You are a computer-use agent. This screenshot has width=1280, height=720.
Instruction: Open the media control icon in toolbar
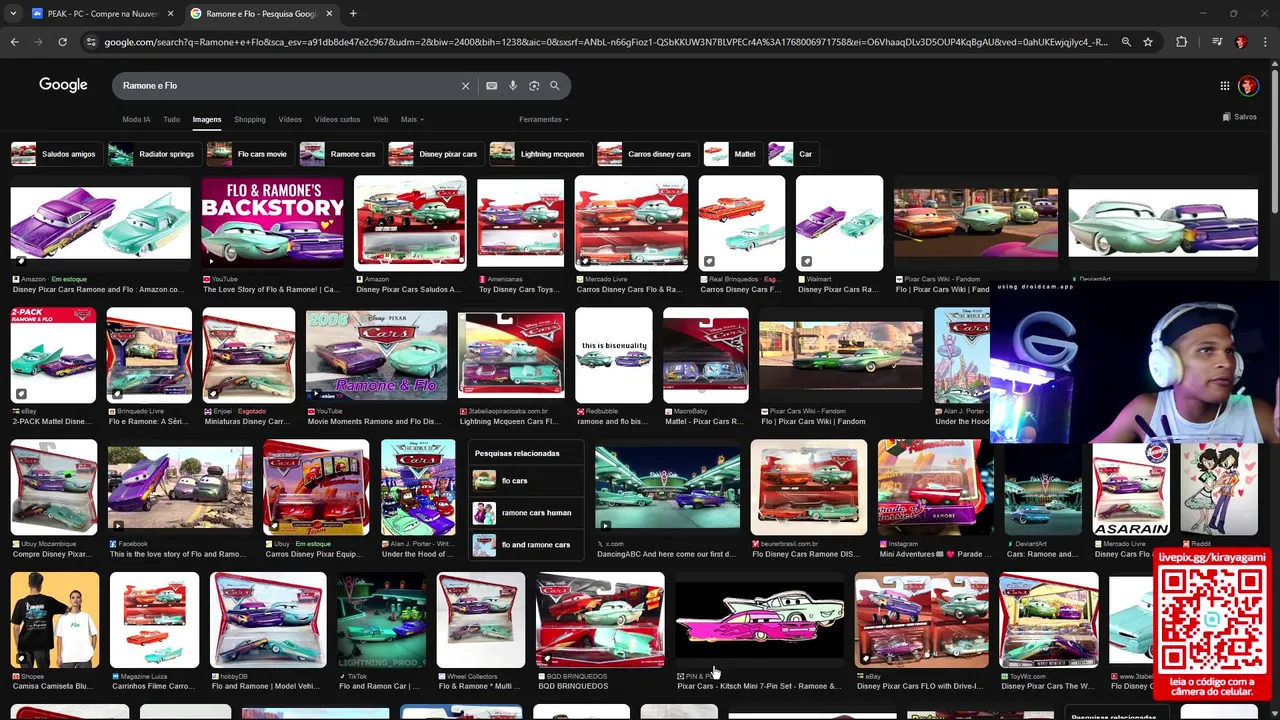point(1217,42)
